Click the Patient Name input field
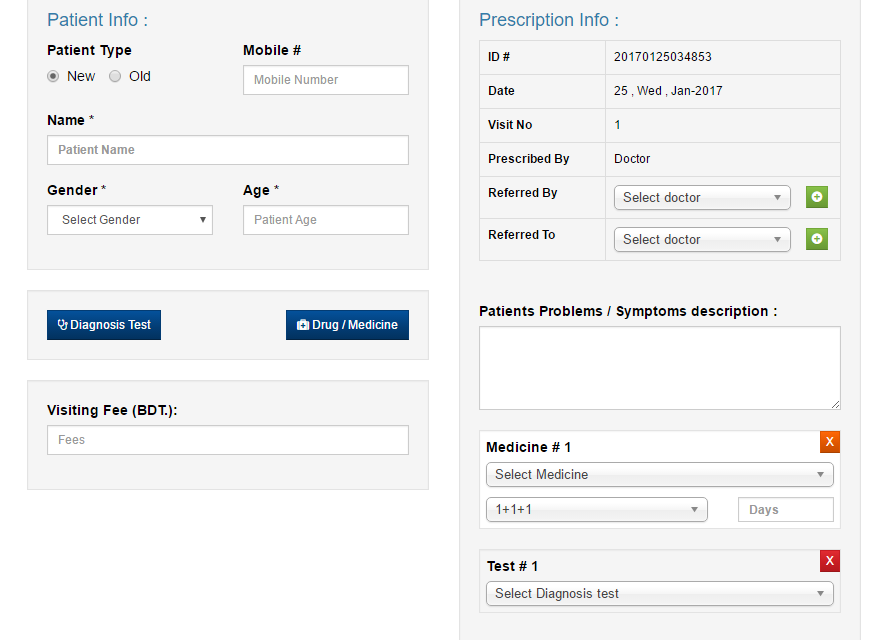Viewport: 878px width, 640px height. point(227,149)
